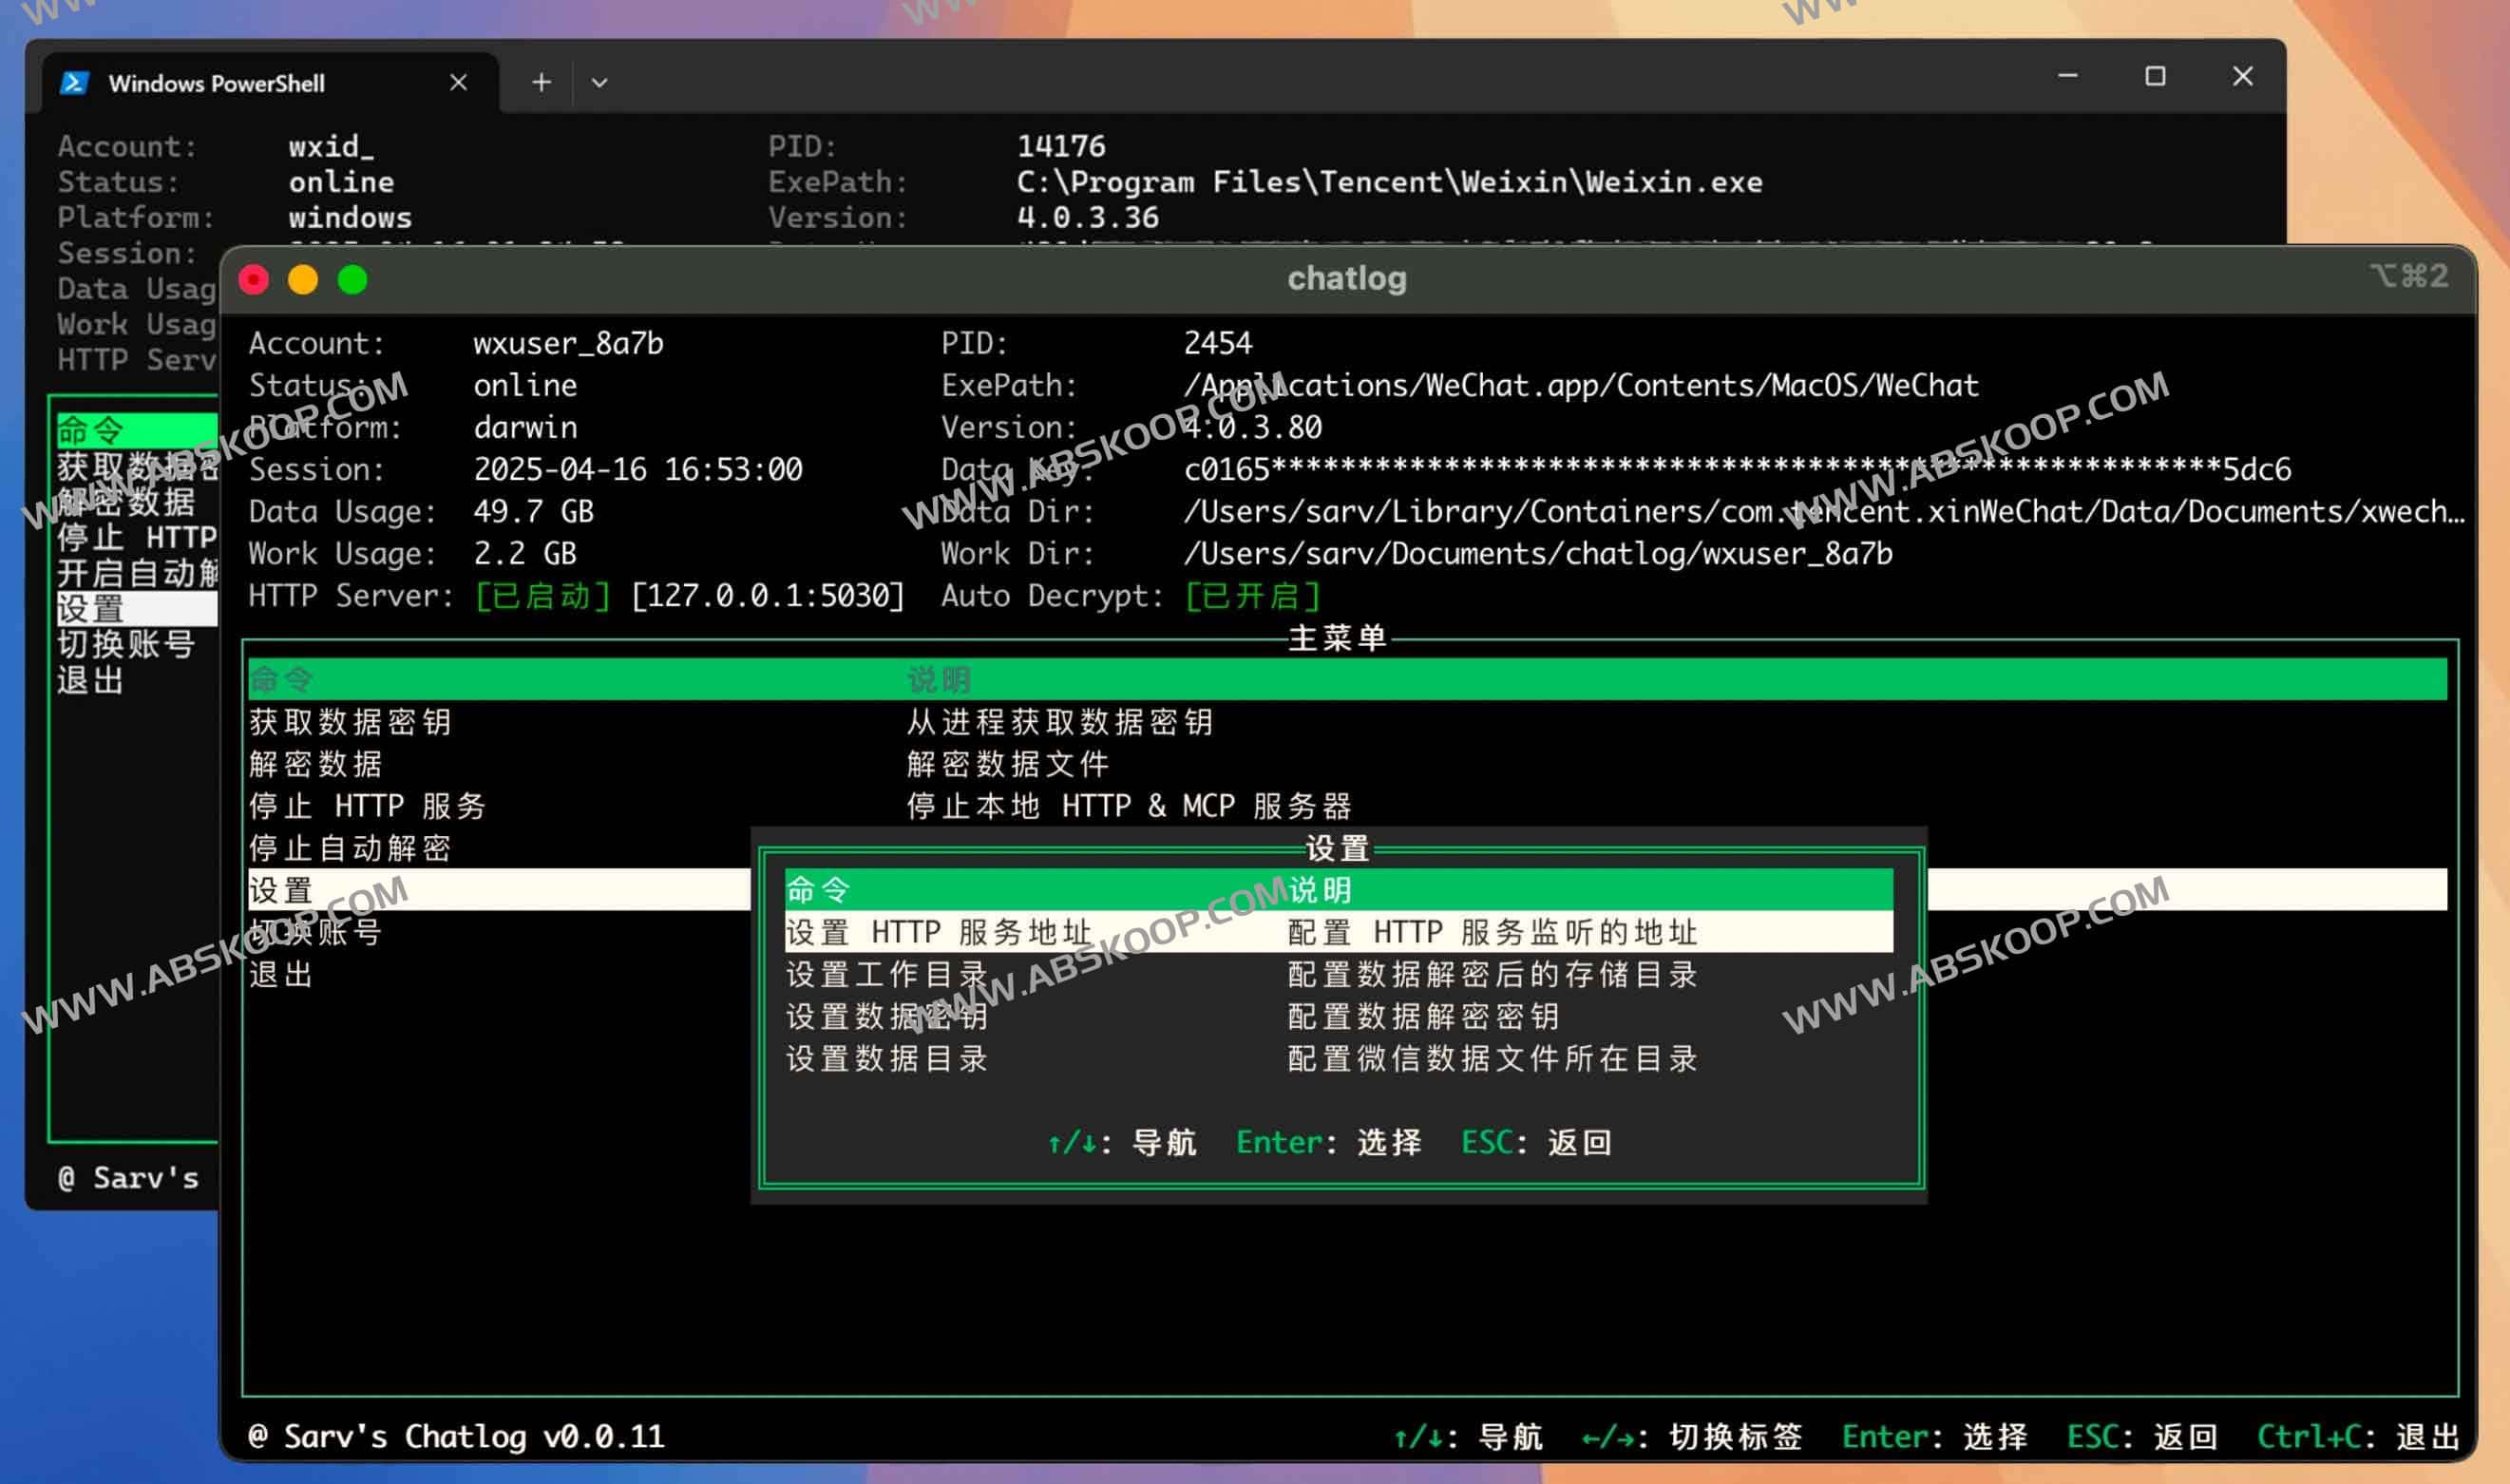Select 切换账号 to switch accounts
The height and width of the screenshot is (1484, 2510).
pyautogui.click(x=315, y=932)
